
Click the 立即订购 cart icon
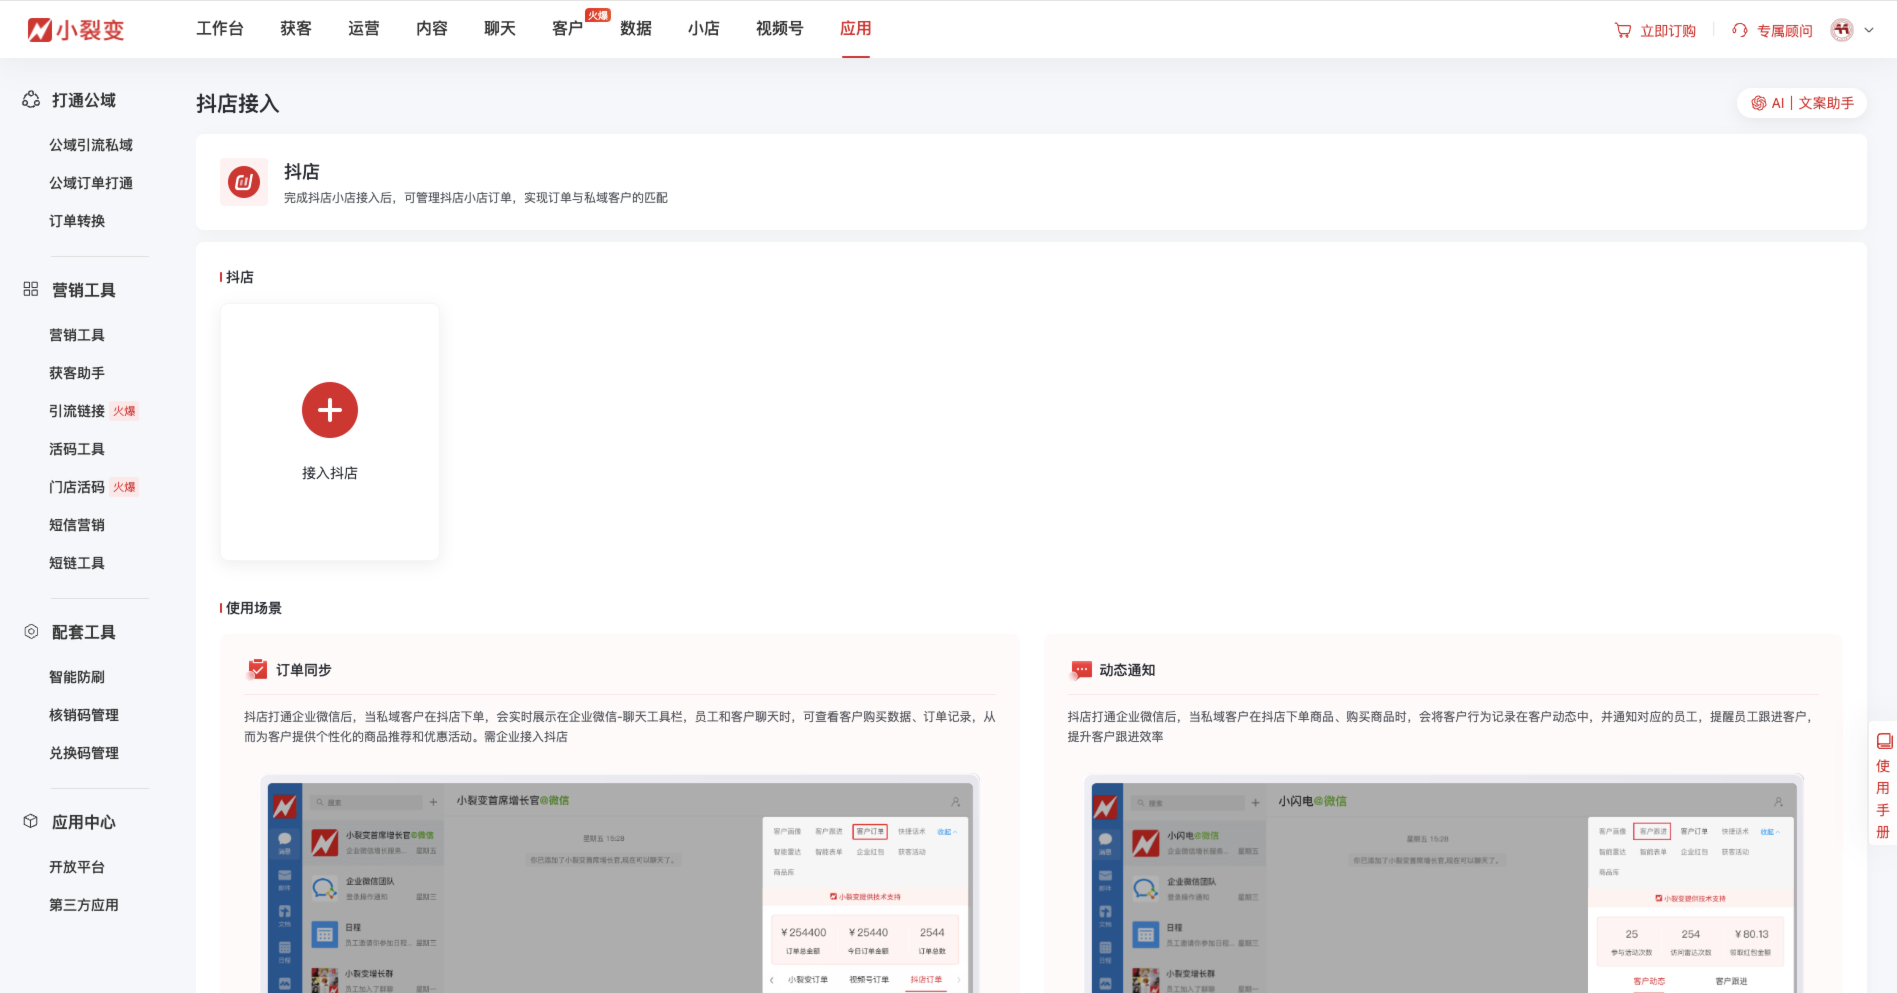(x=1623, y=31)
